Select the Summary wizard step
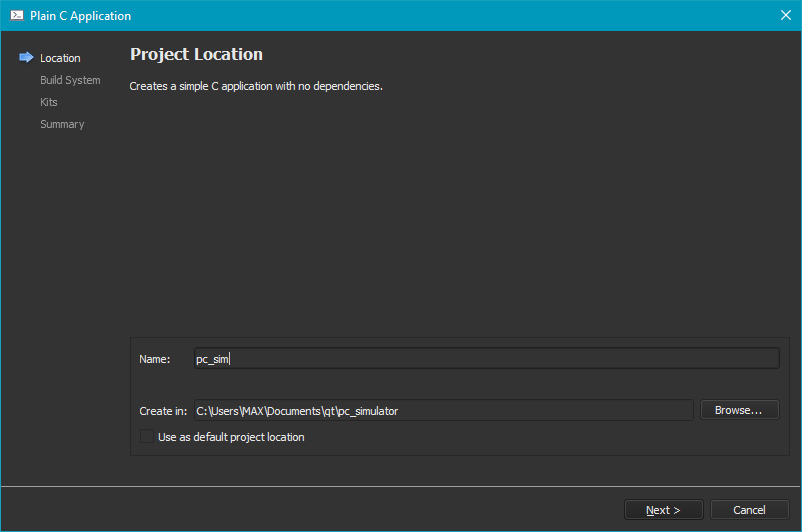802x532 pixels. tap(62, 124)
